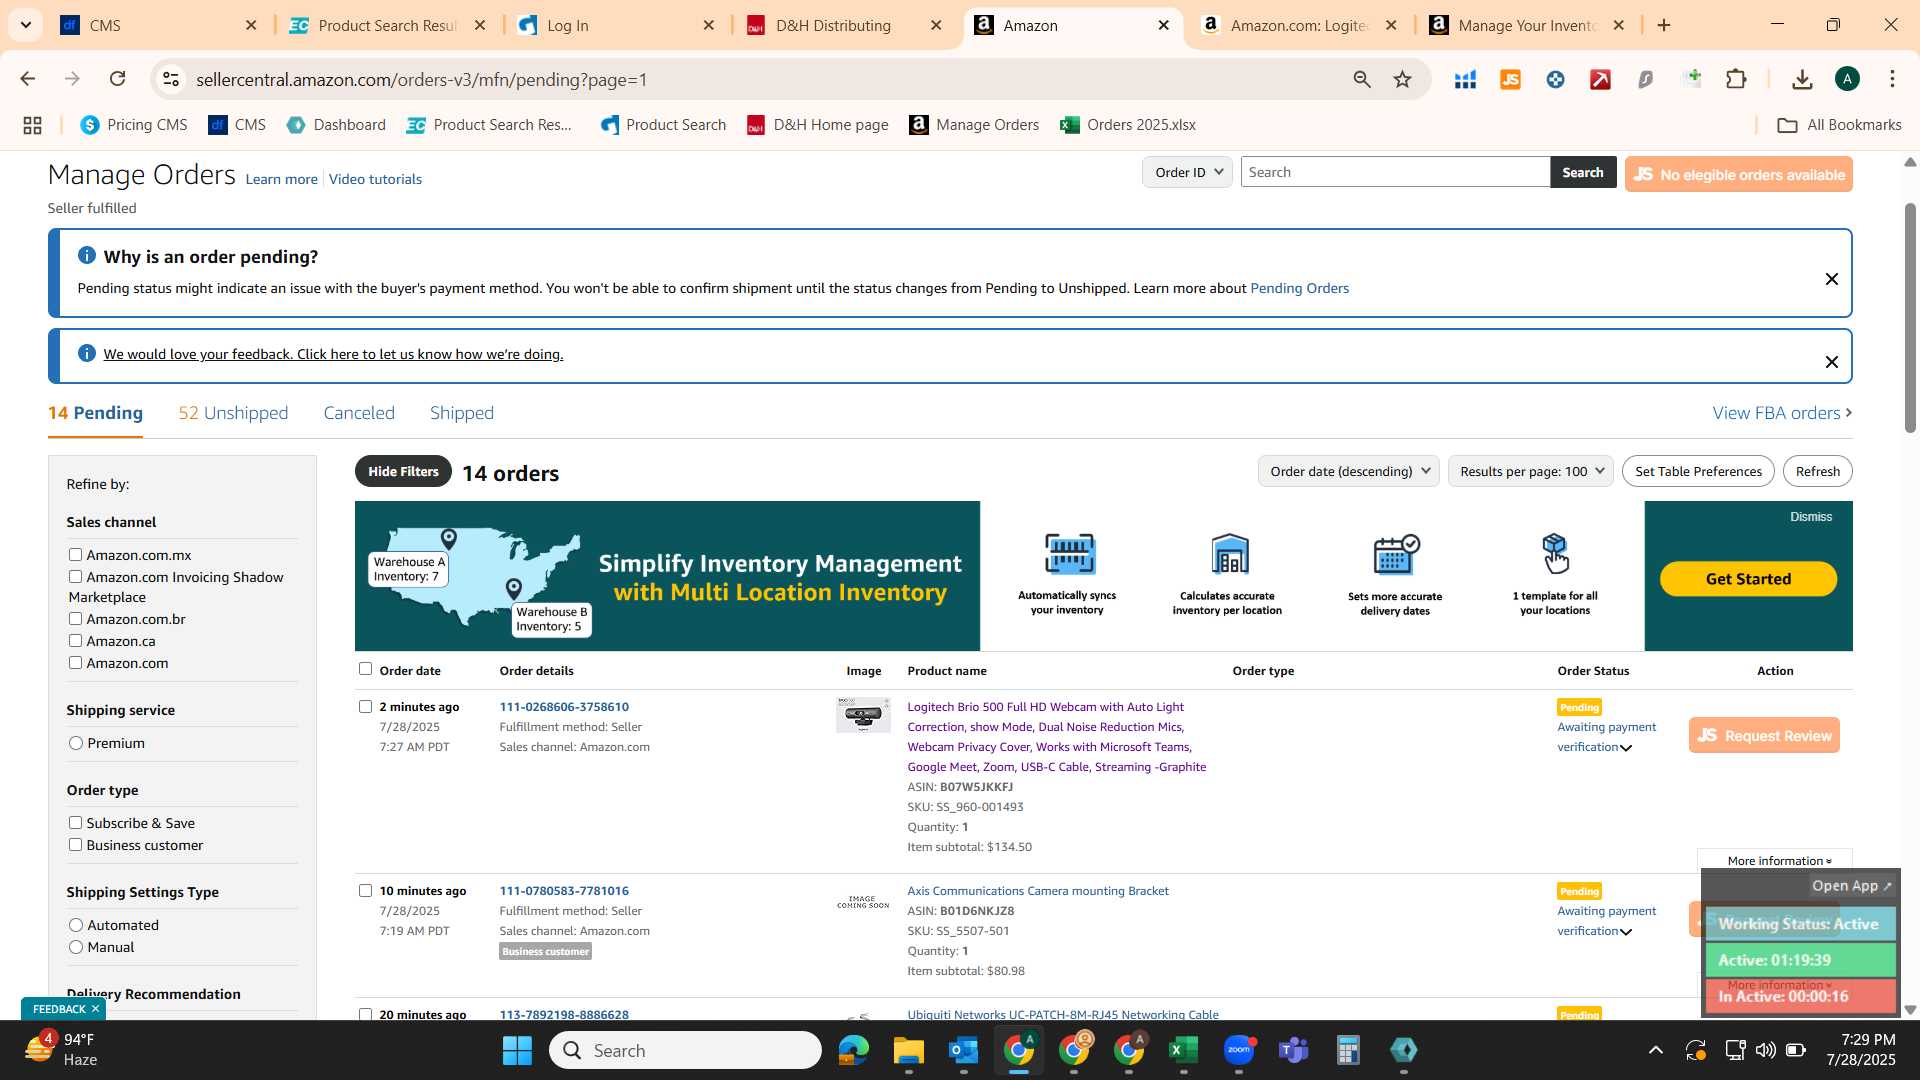The height and width of the screenshot is (1080, 1920).
Task: Expand Awaiting payment verification for Logitech order
Action: point(1626,748)
